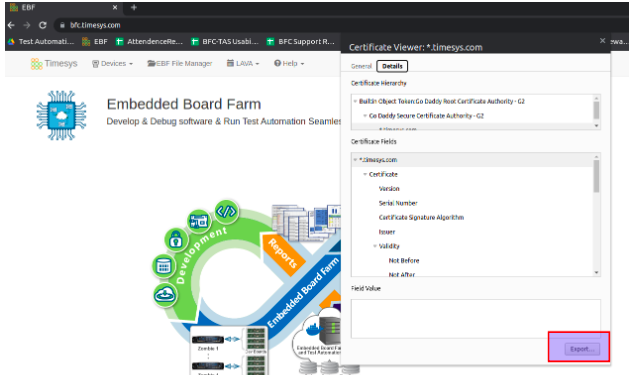Open BFC Support R... bookmark

(x=300, y=41)
